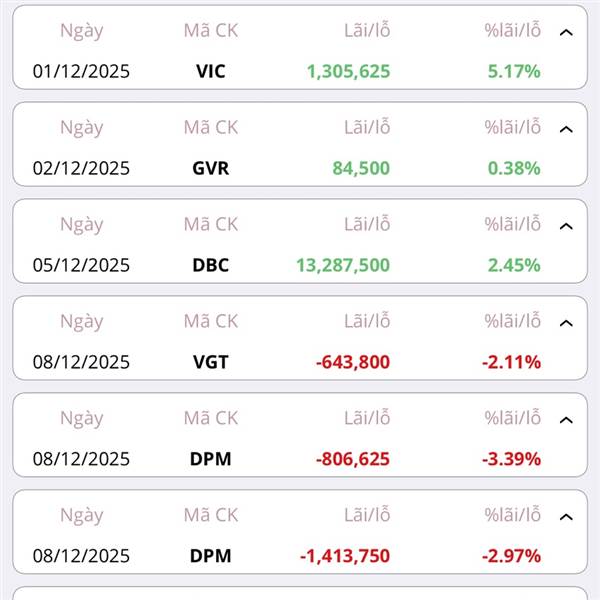The width and height of the screenshot is (600, 600).
Task: Choose the VGT stock symbol
Action: [x=210, y=362]
